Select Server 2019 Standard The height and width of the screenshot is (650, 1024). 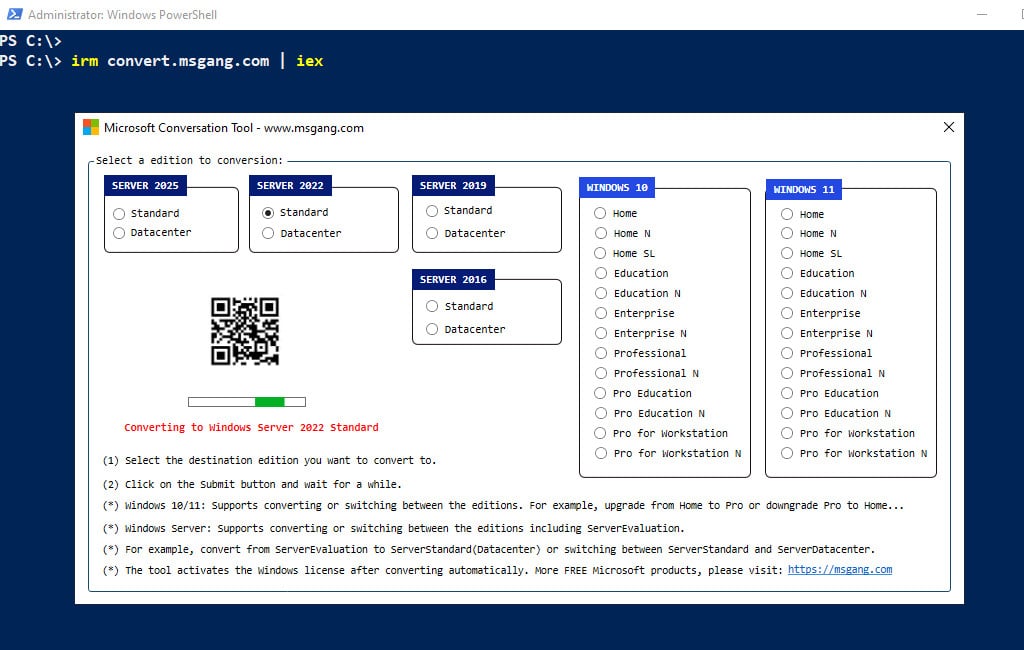point(432,210)
